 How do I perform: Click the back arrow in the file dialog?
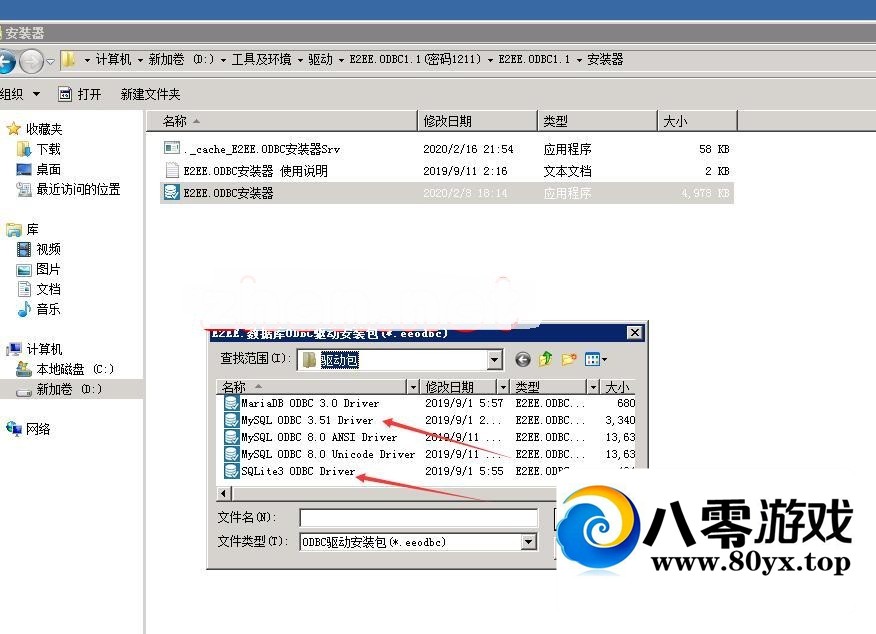(522, 359)
